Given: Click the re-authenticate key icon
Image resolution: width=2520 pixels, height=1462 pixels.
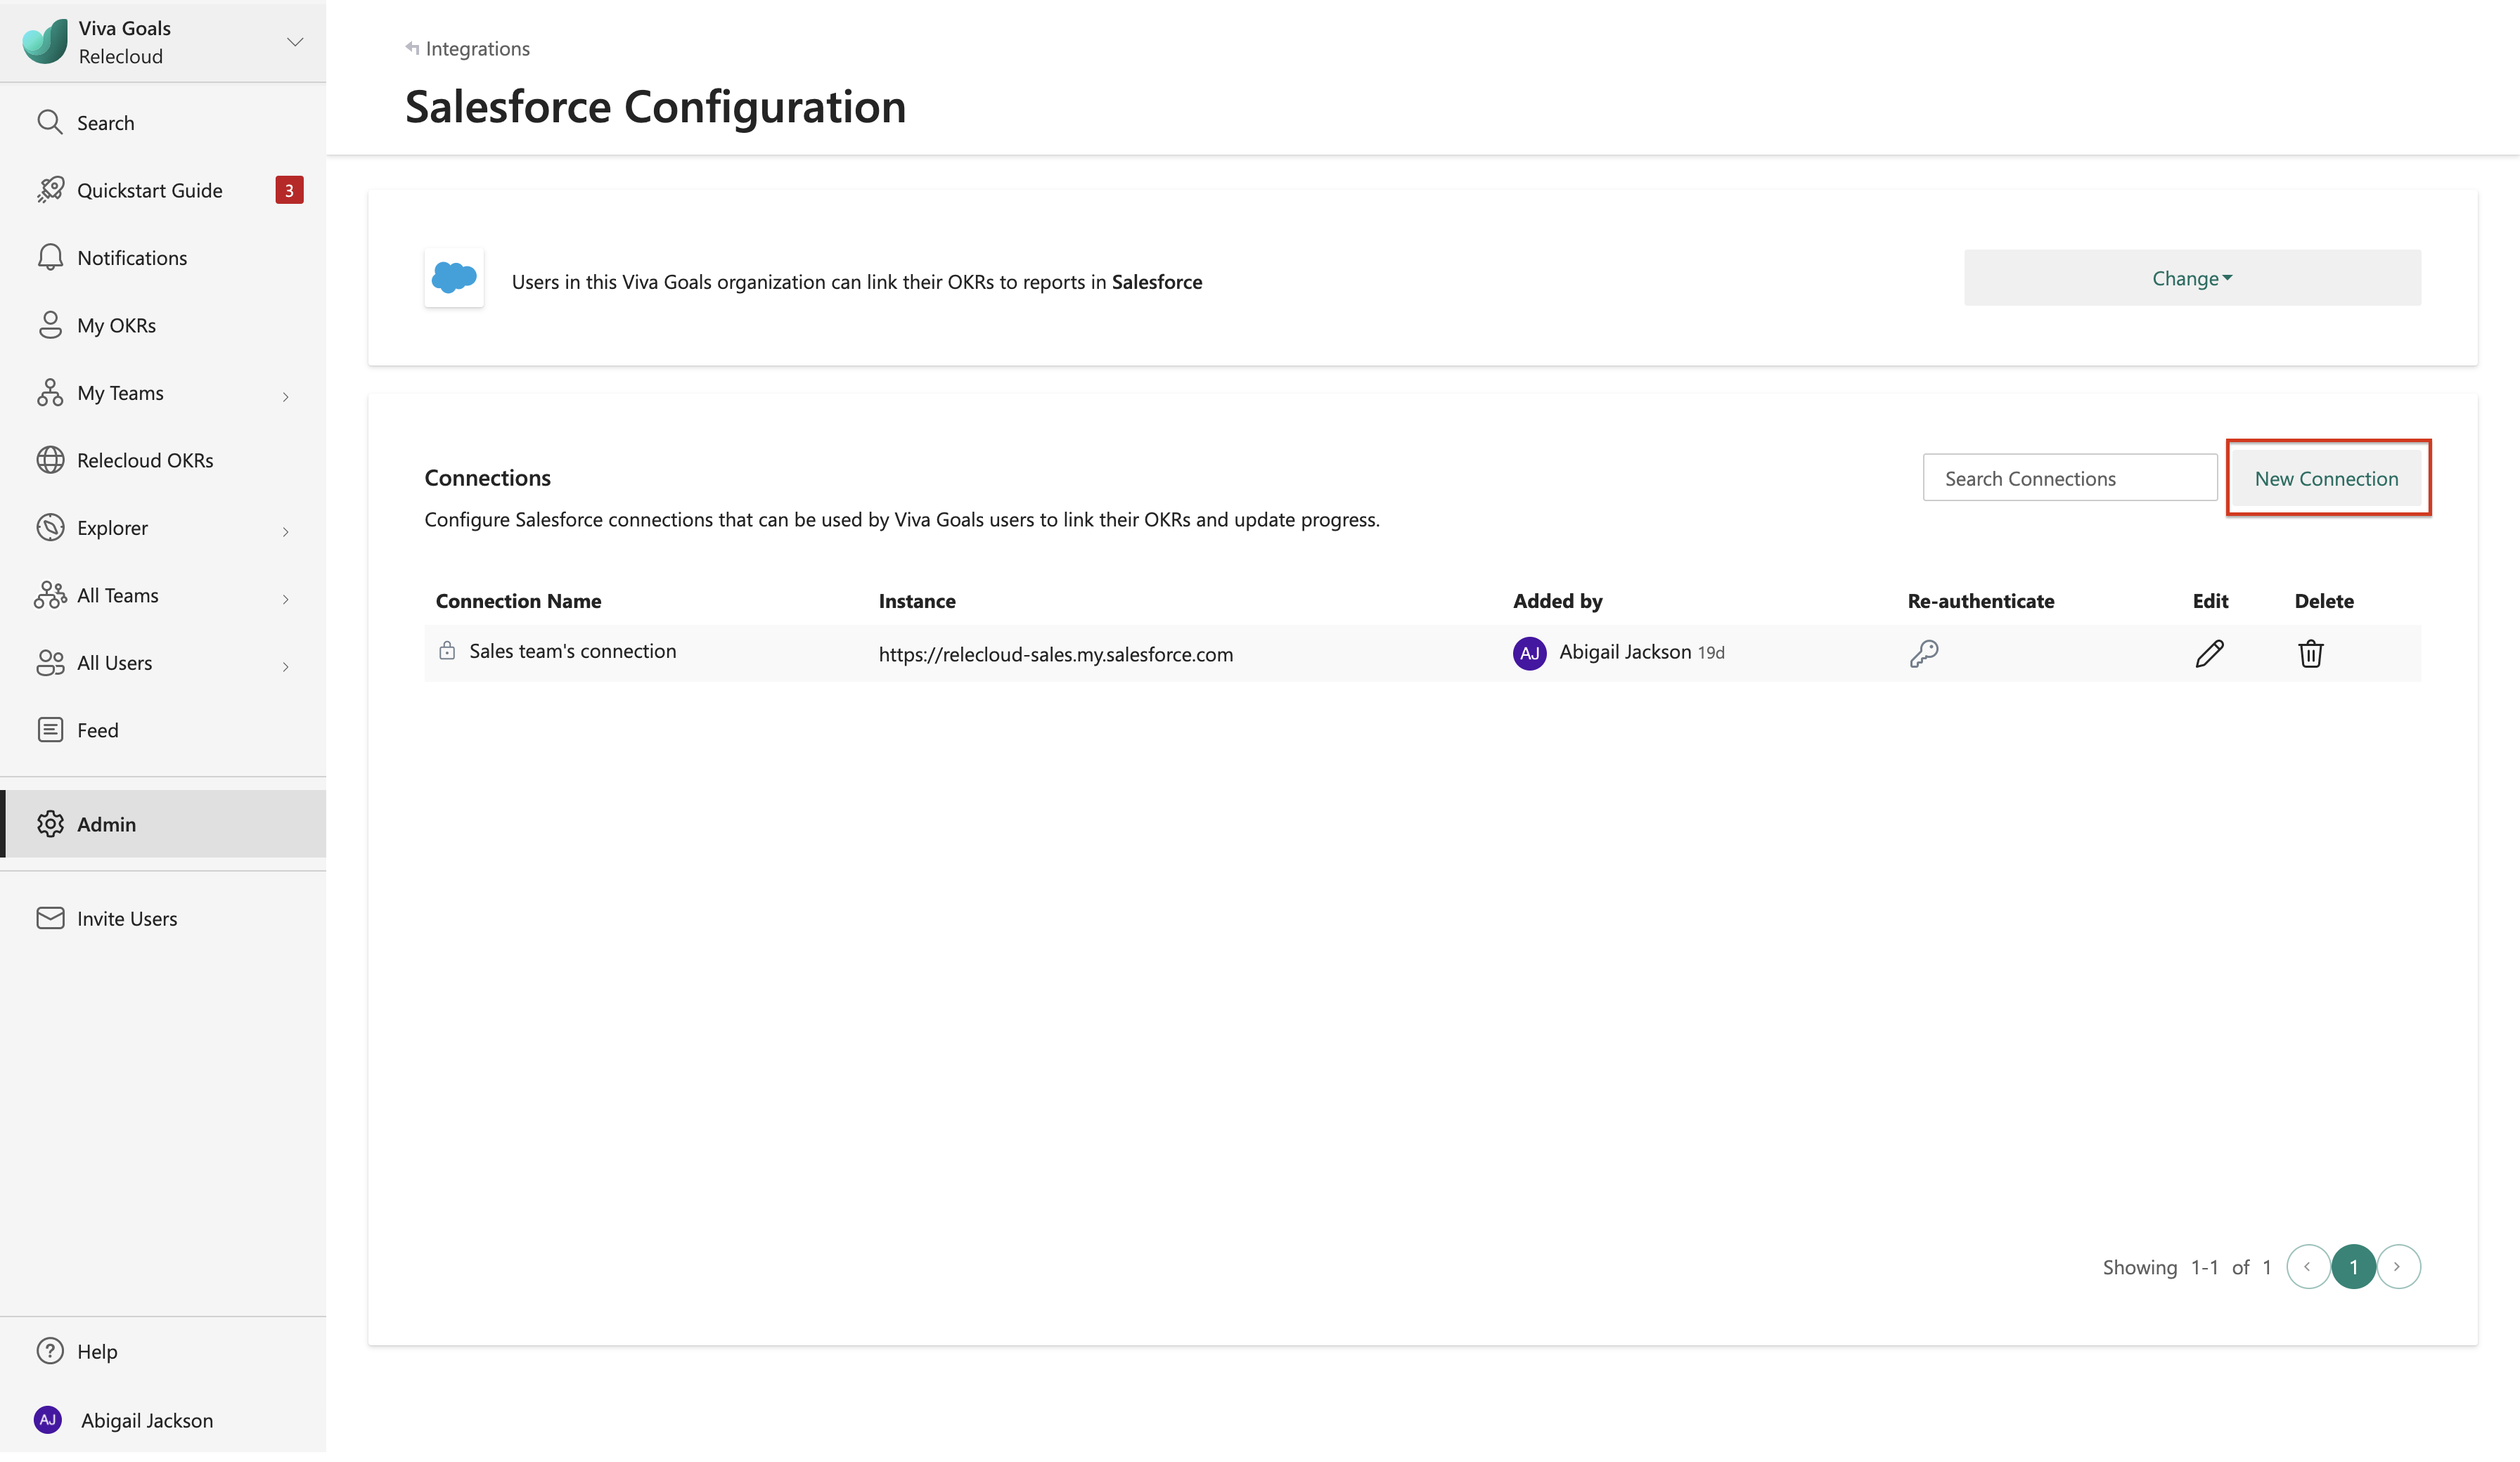Looking at the screenshot, I should pyautogui.click(x=1923, y=653).
